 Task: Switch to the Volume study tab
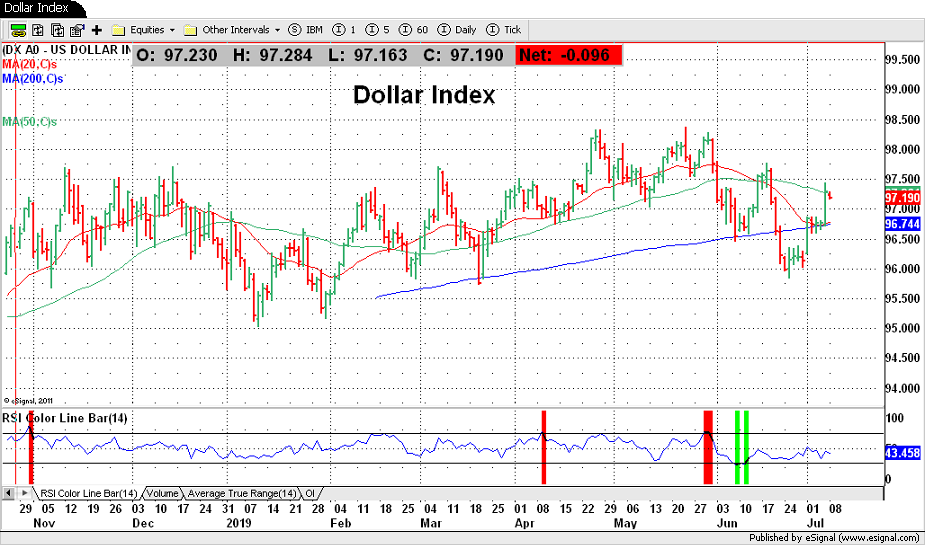[x=162, y=493]
